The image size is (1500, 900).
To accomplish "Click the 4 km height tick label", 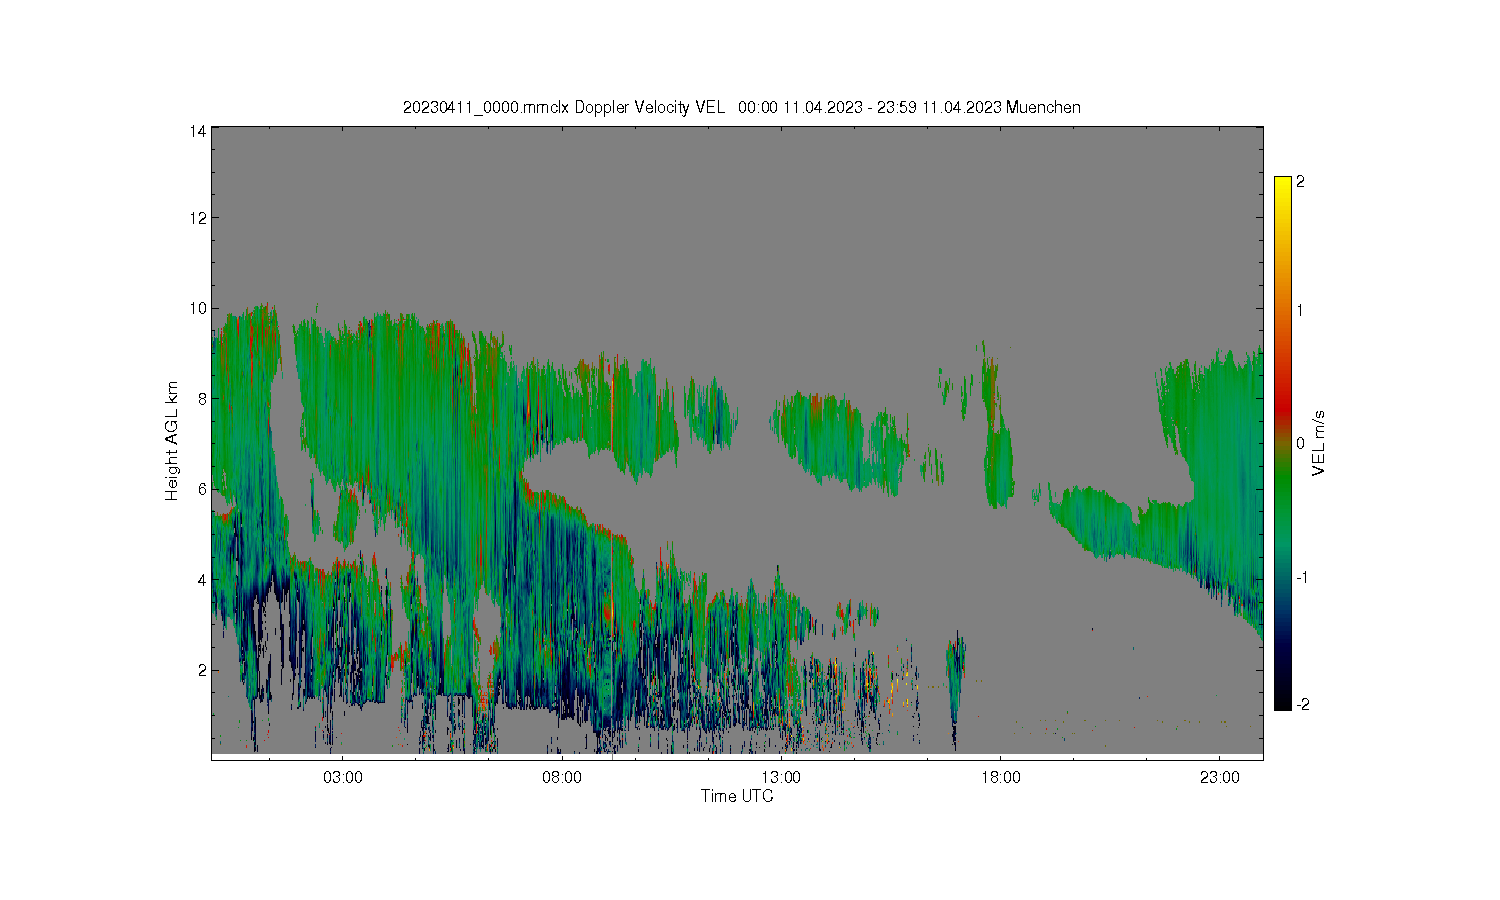I will click(x=202, y=580).
